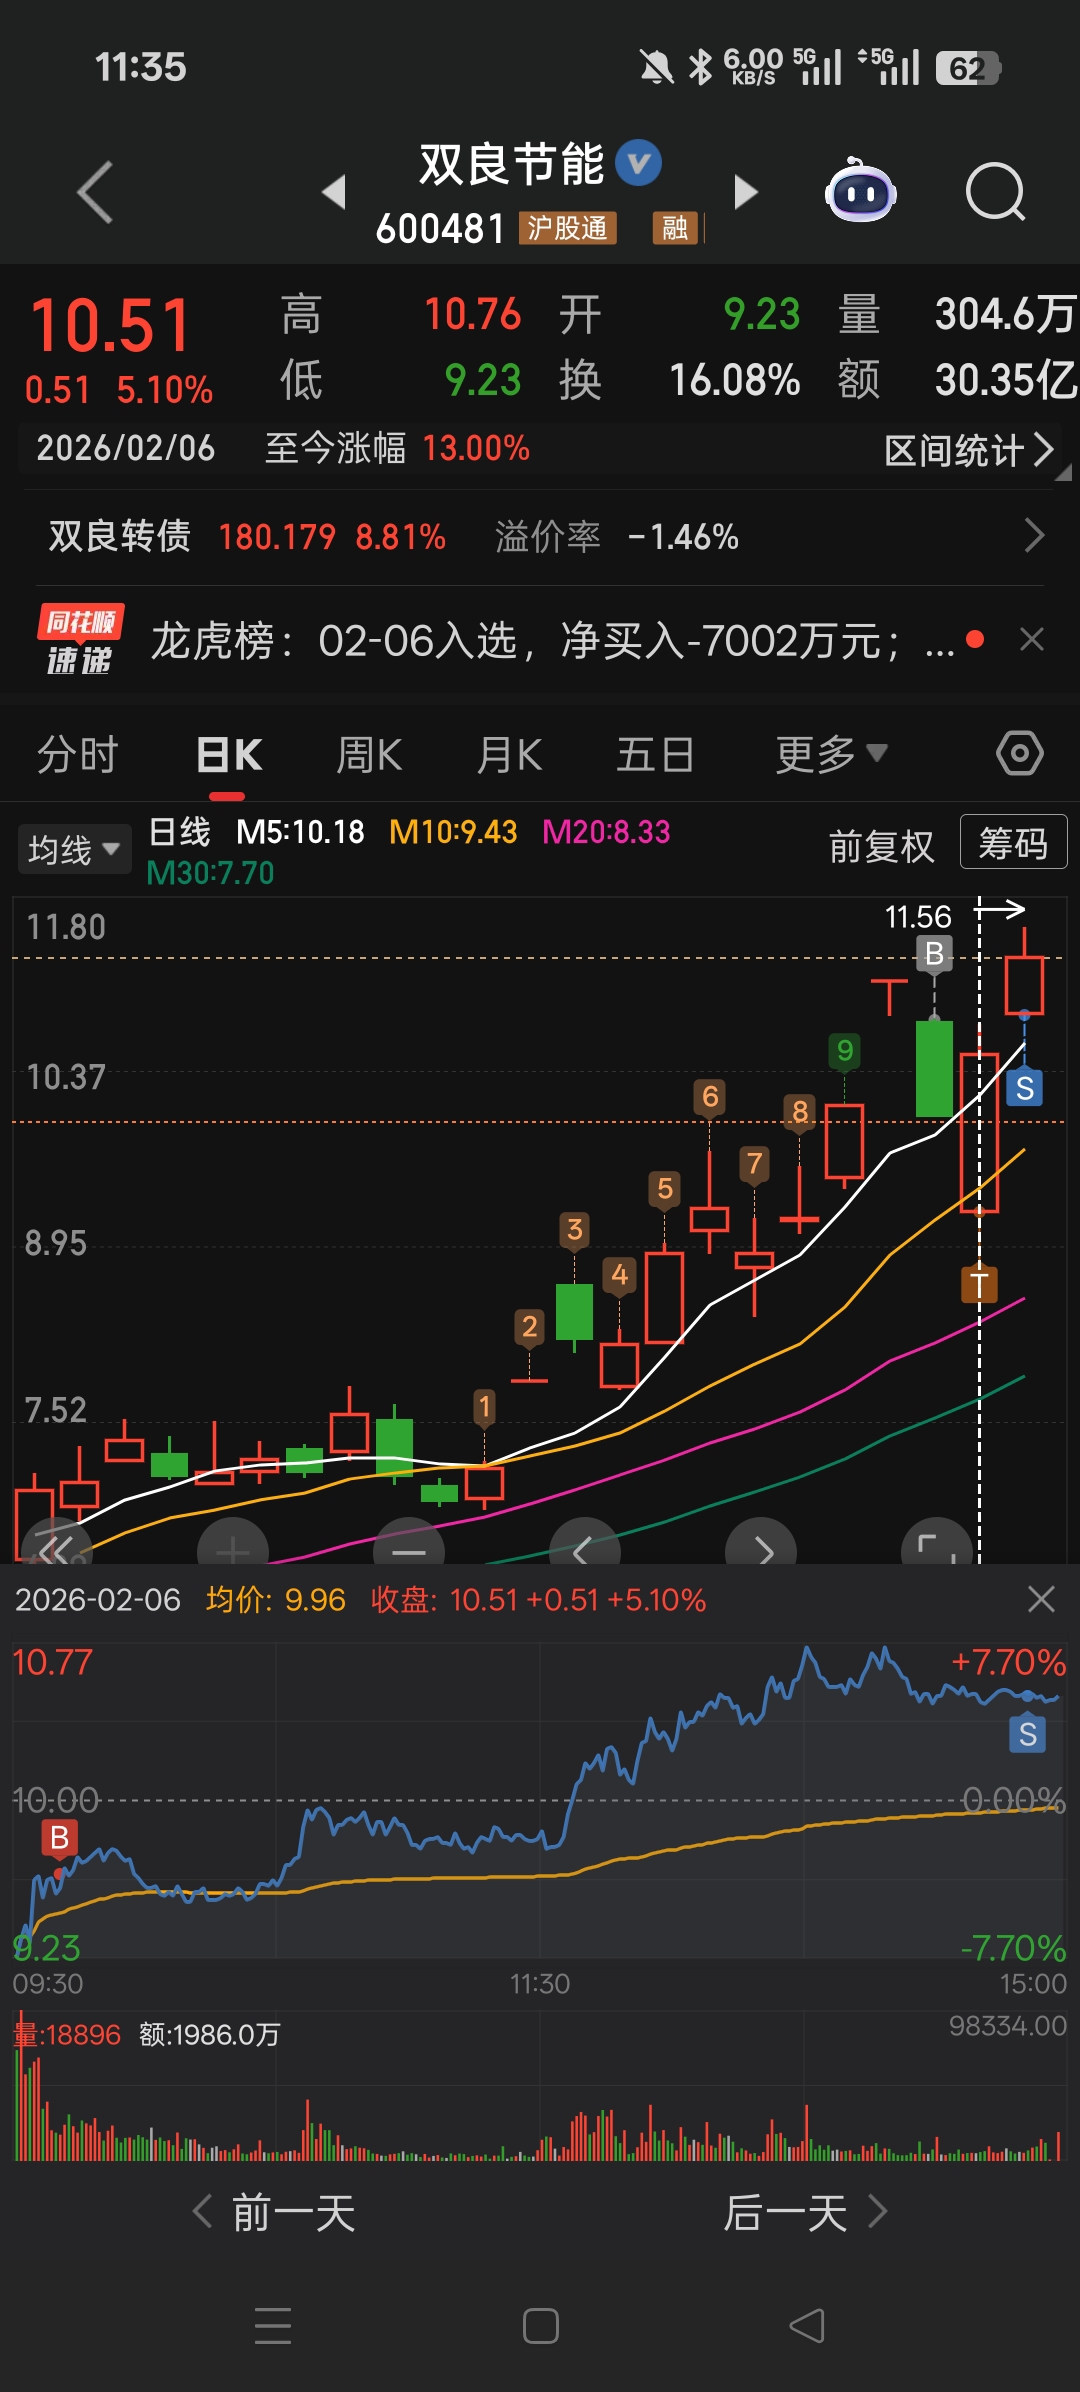Tap consecutive-limit marker 9 on chart
Viewport: 1080px width, 2392px height.
845,1050
